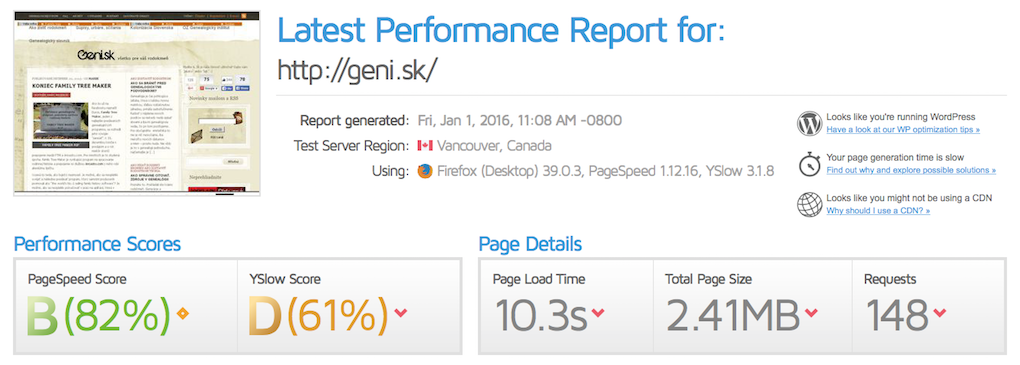Click the red arrow next to 2.41MB
The width and height of the screenshot is (1020, 365).
coord(811,313)
